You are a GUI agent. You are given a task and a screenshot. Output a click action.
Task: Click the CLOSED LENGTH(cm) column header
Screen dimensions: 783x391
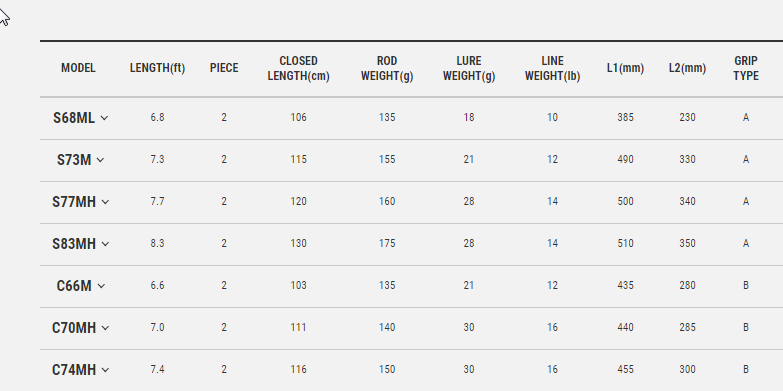[x=298, y=68]
